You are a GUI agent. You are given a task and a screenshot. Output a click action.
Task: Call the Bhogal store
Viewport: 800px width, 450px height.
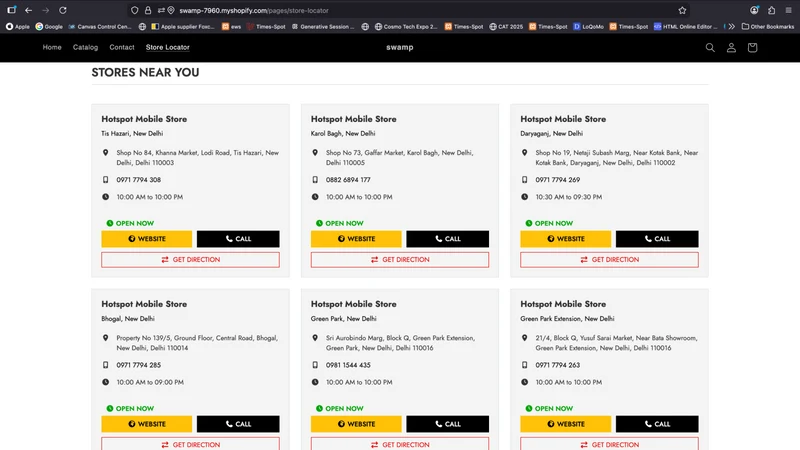coord(238,424)
